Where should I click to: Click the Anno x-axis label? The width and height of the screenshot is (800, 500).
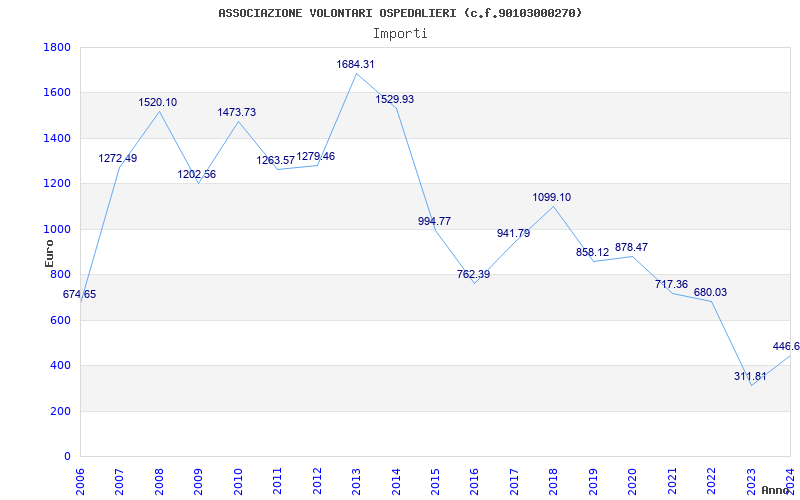tap(775, 490)
